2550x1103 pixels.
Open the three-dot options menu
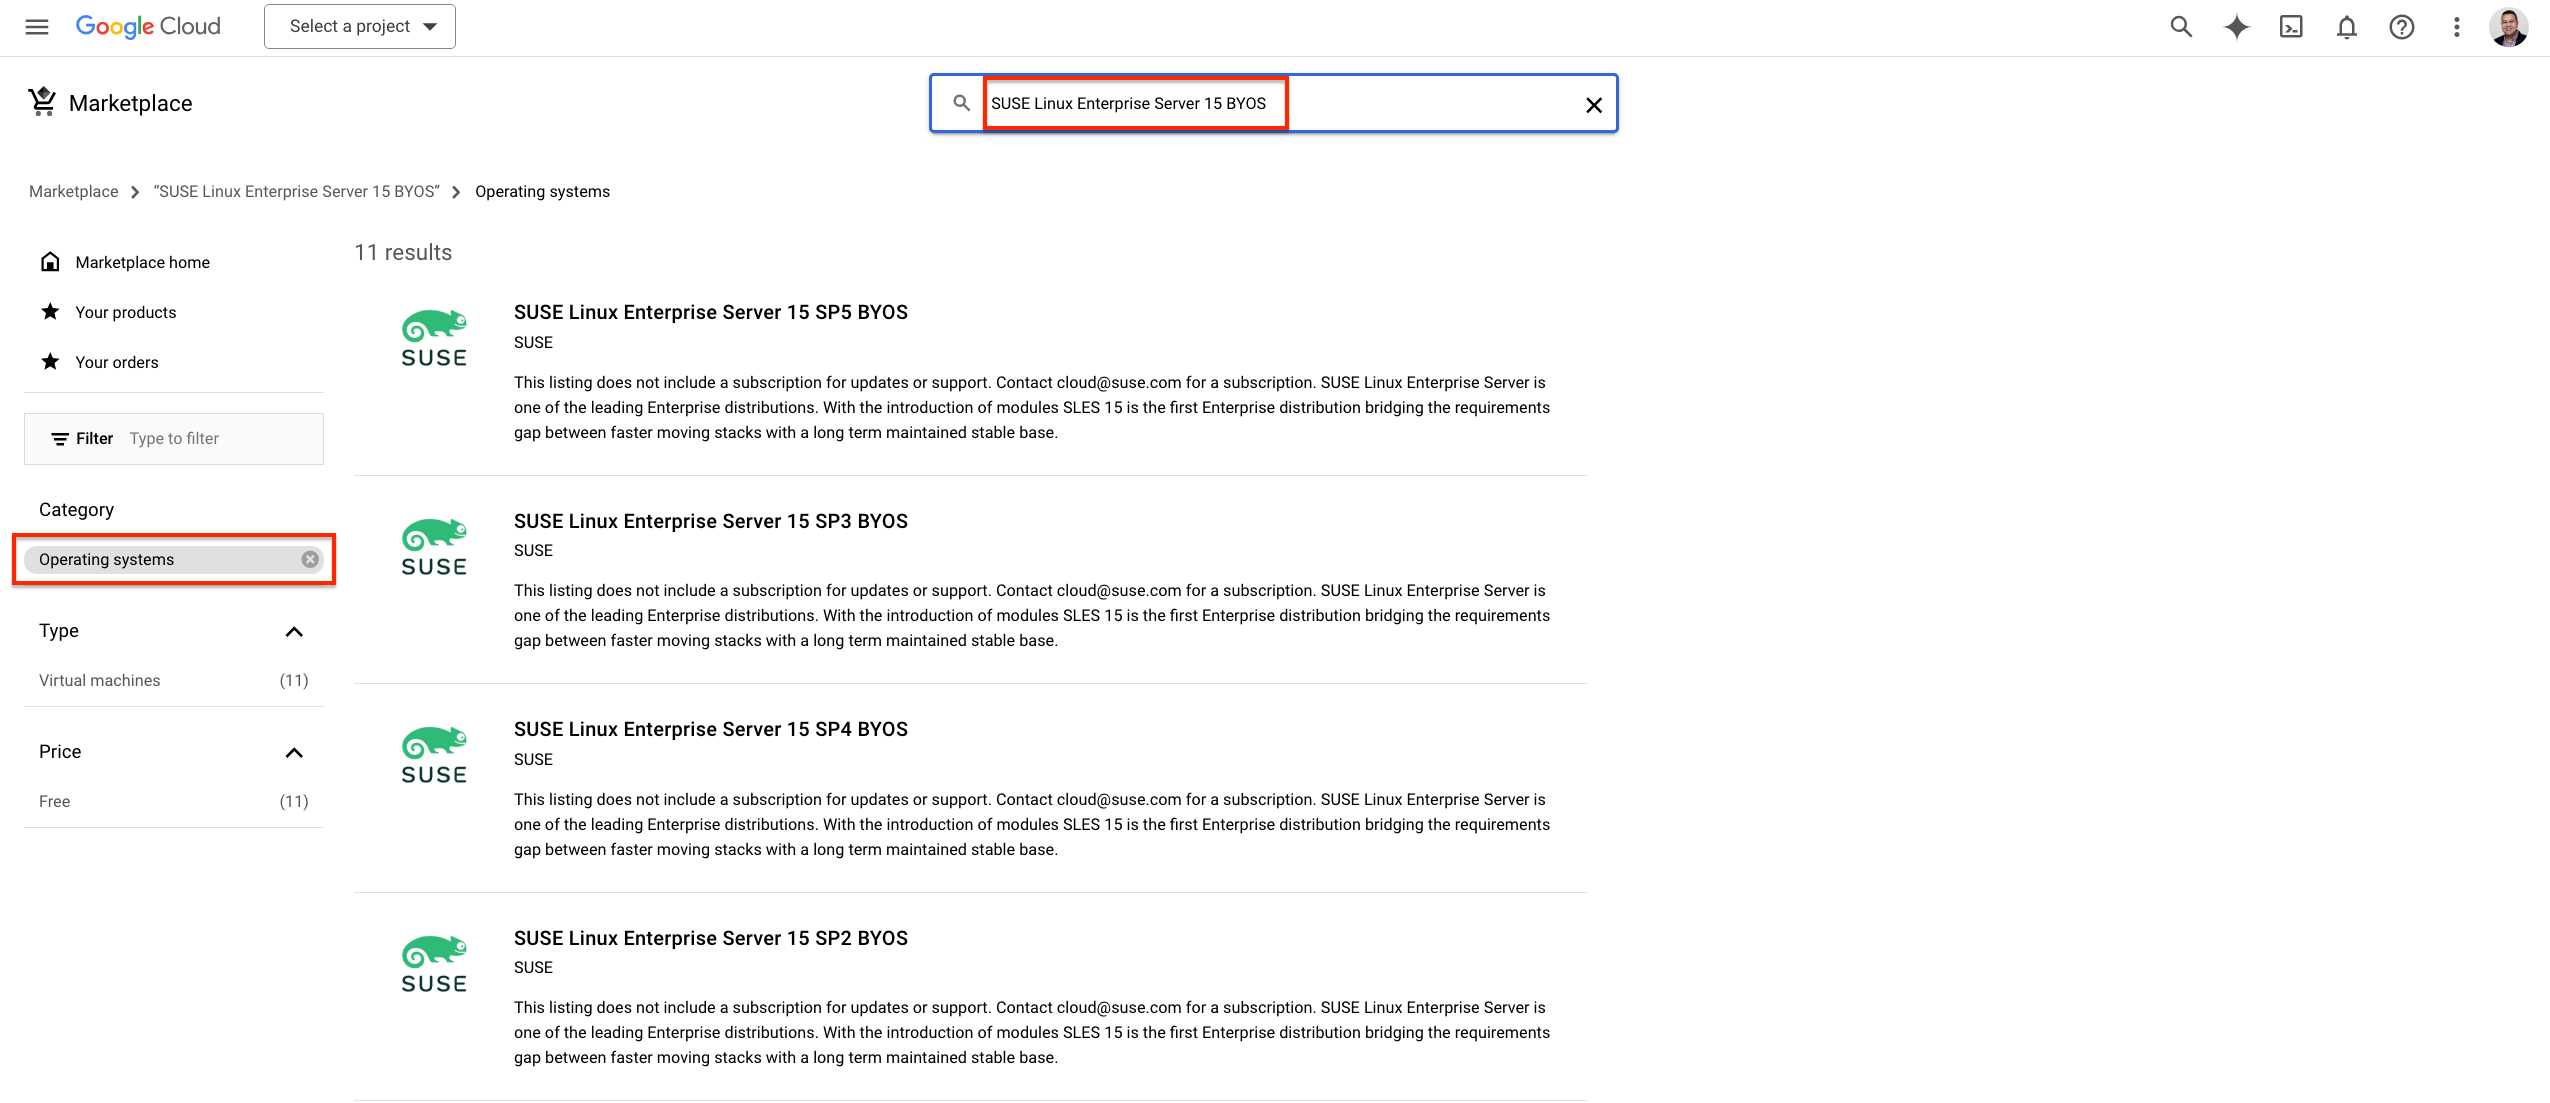coord(2456,27)
